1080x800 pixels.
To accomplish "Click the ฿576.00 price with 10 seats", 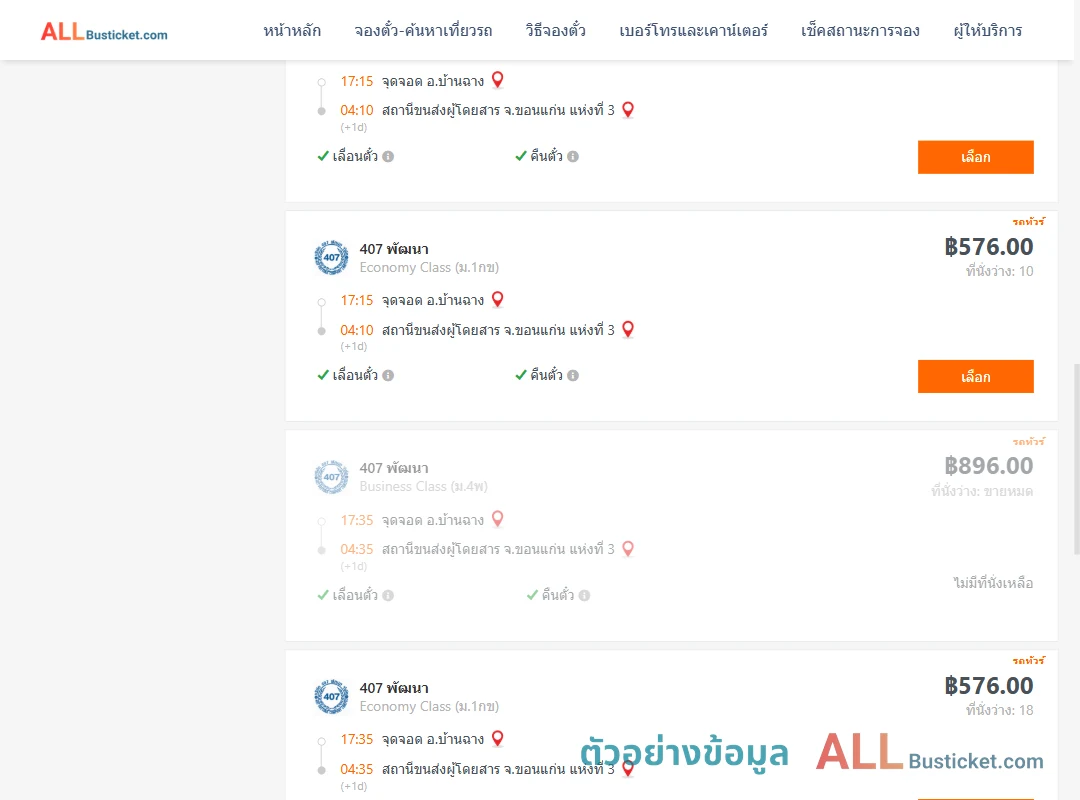I will 988,246.
